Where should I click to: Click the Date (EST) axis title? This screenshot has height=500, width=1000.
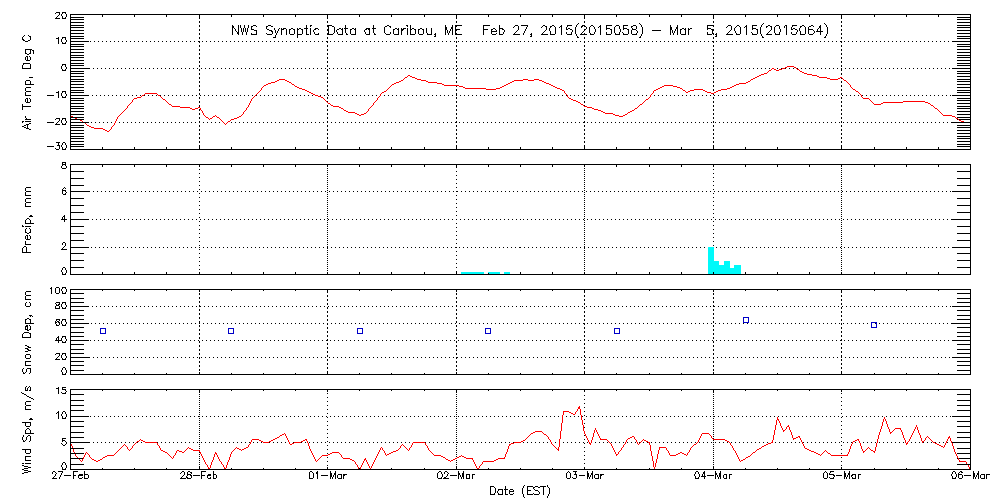[x=522, y=491]
